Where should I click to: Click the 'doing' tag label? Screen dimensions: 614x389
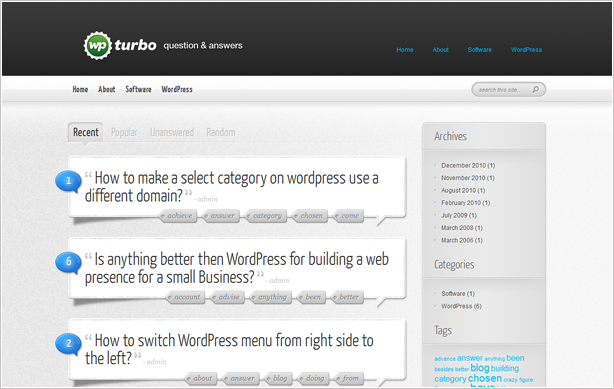(x=314, y=378)
